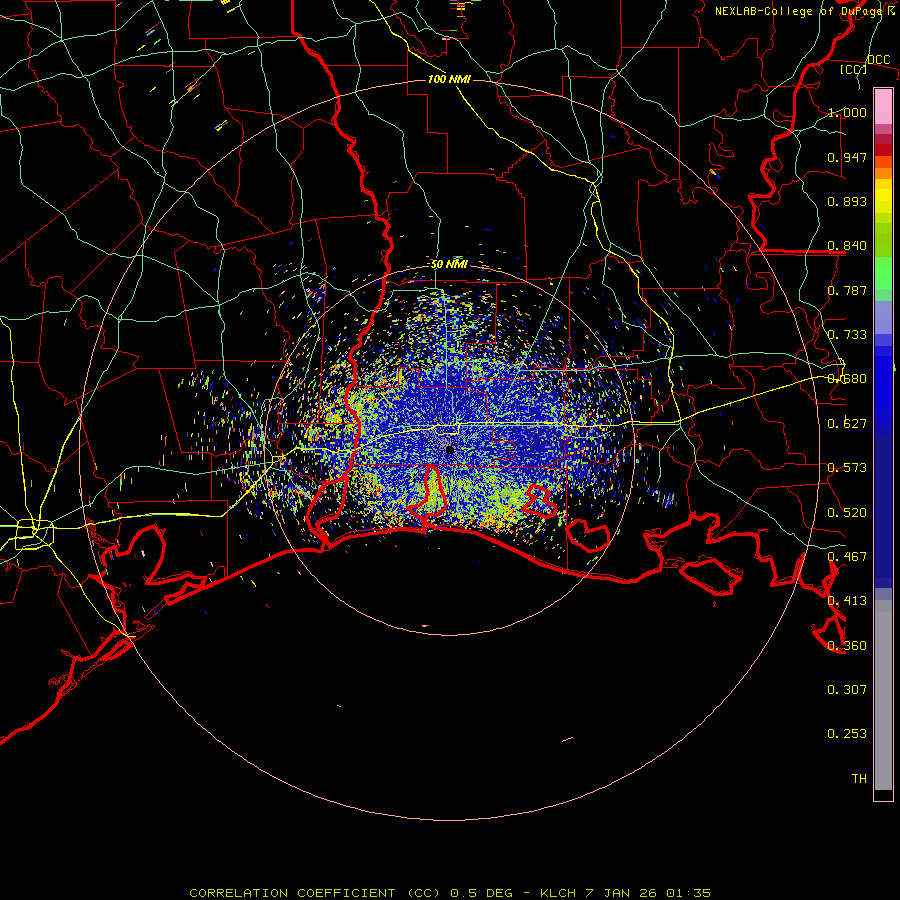Image resolution: width=900 pixels, height=900 pixels.
Task: Click the 0.947 scale value
Action: 847,157
